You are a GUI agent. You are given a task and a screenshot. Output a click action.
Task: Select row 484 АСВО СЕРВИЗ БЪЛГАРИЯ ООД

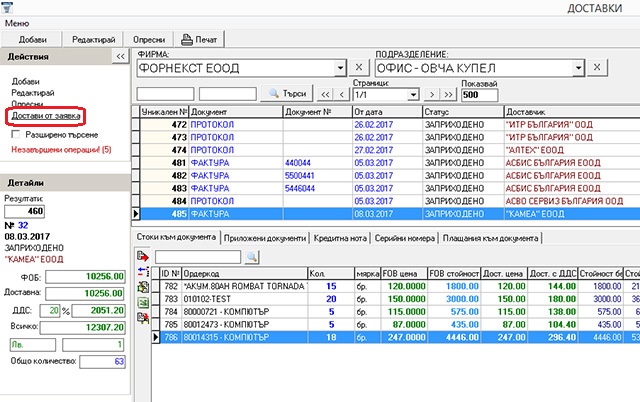click(386, 201)
